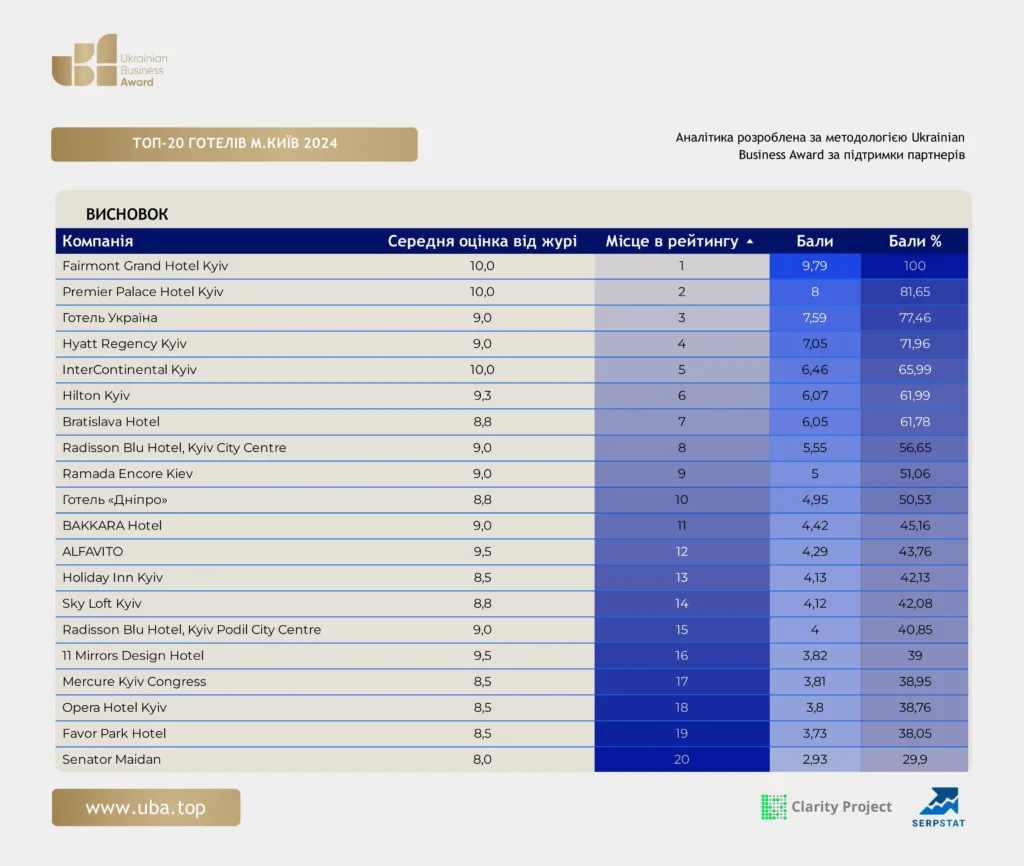Click the Clarity Project logo
This screenshot has width=1024, height=866.
click(x=826, y=807)
